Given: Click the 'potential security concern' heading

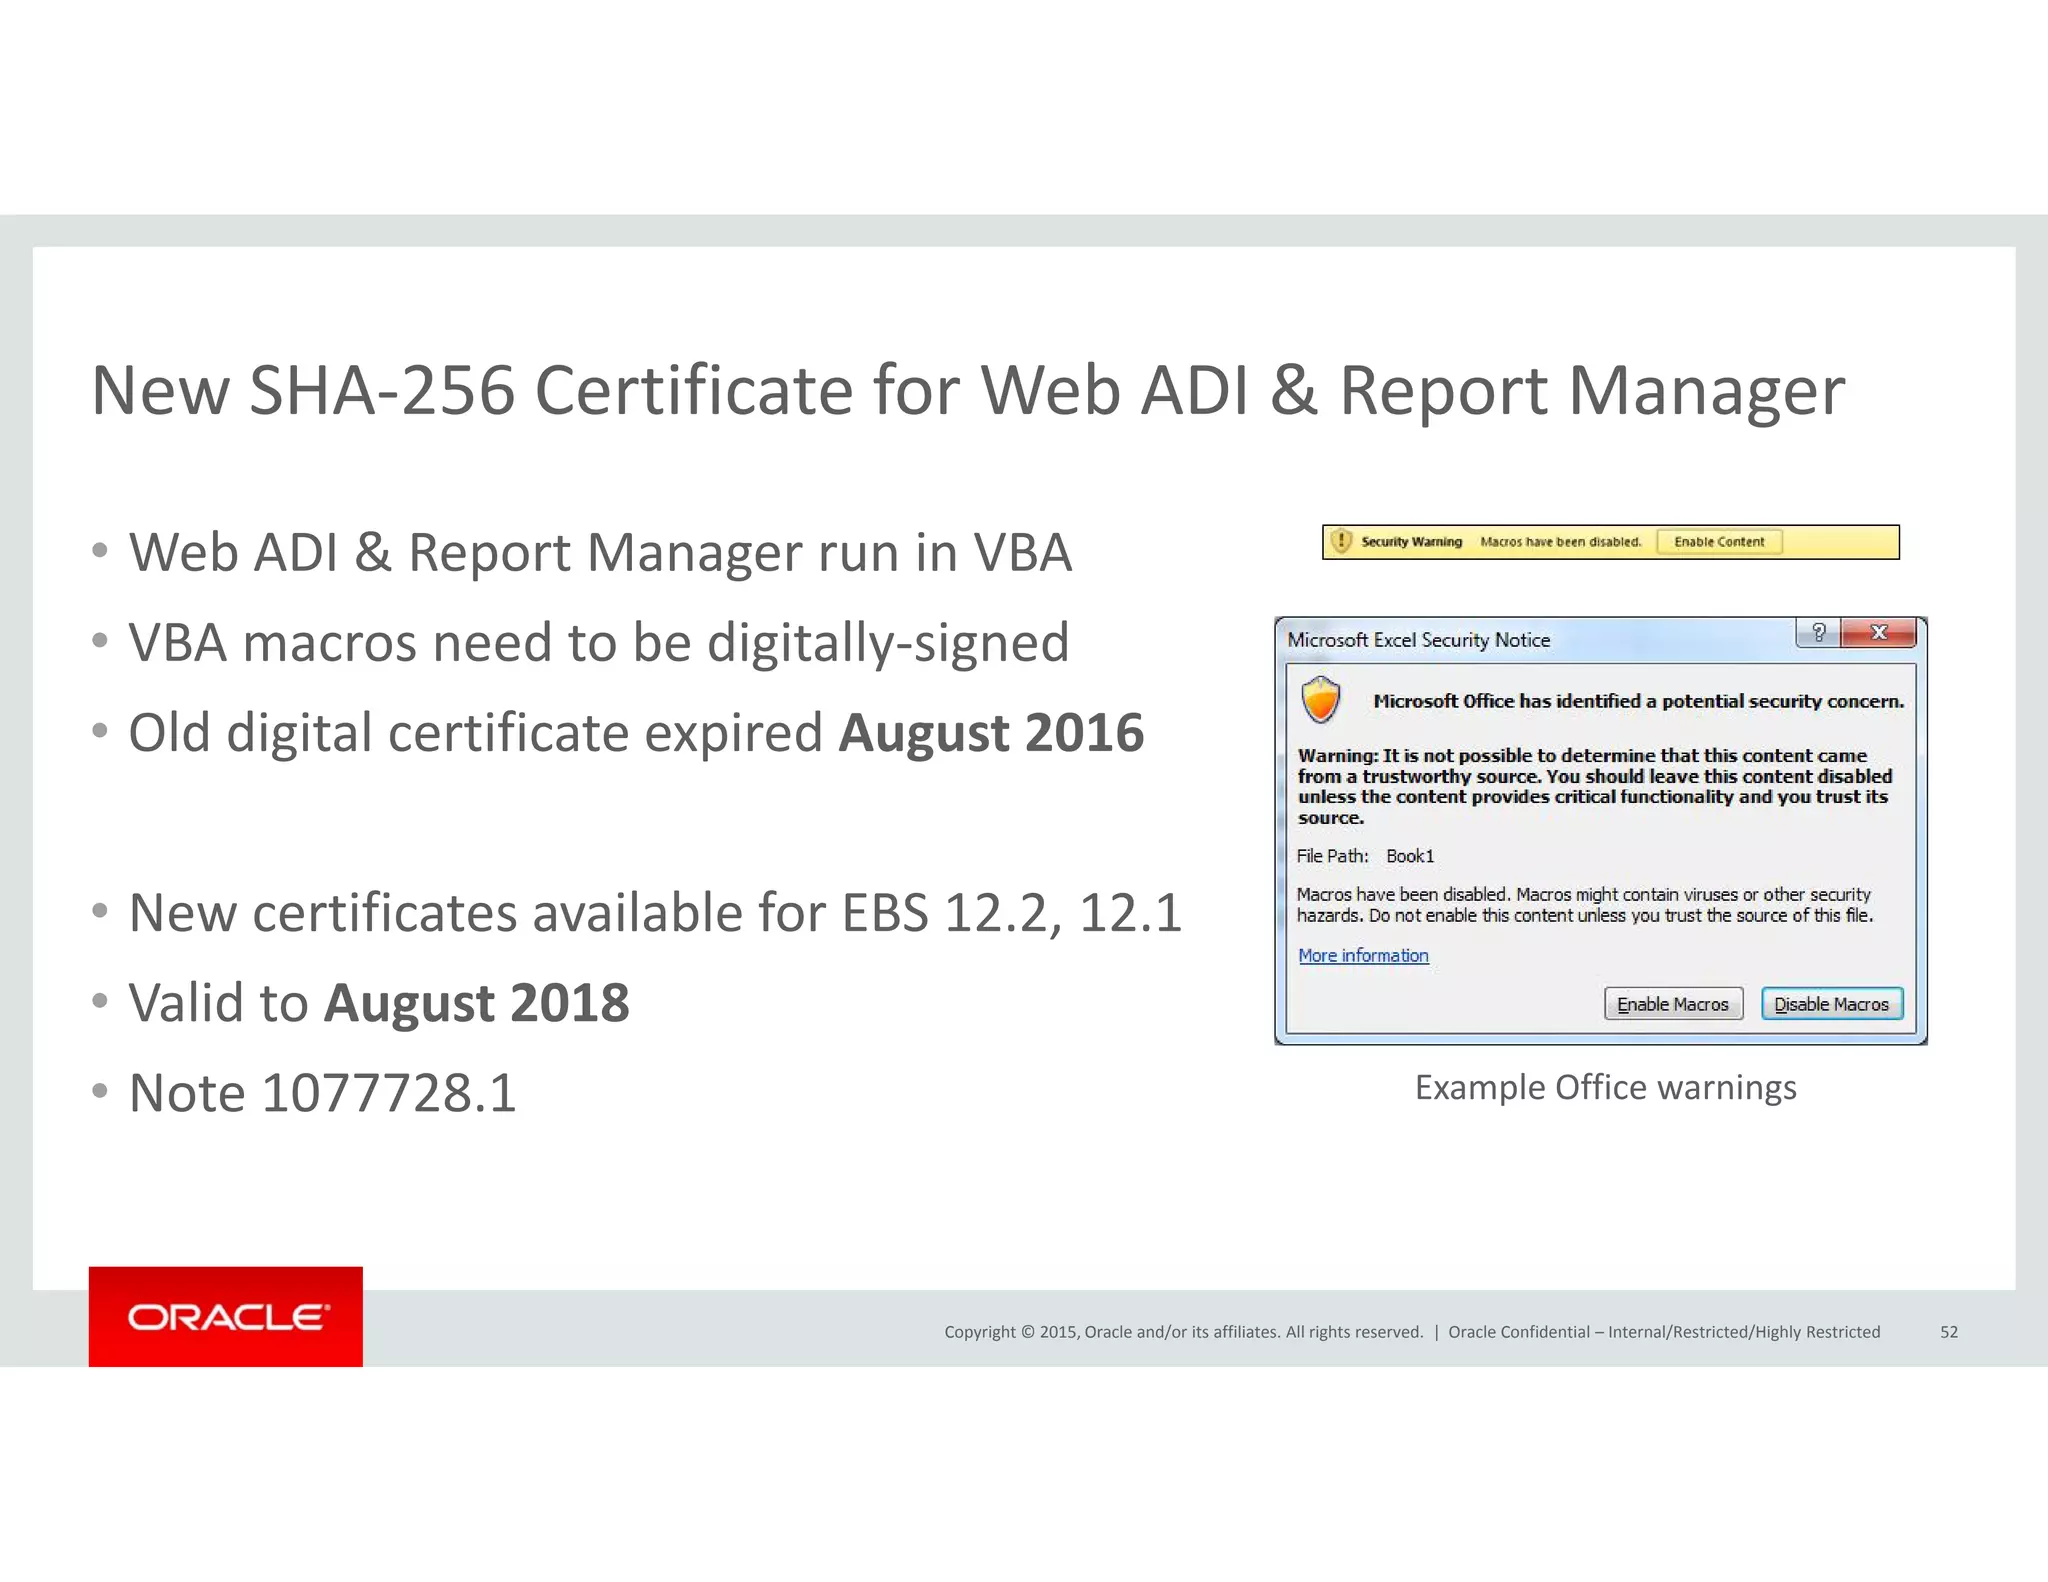Looking at the screenshot, I should tap(1638, 701).
